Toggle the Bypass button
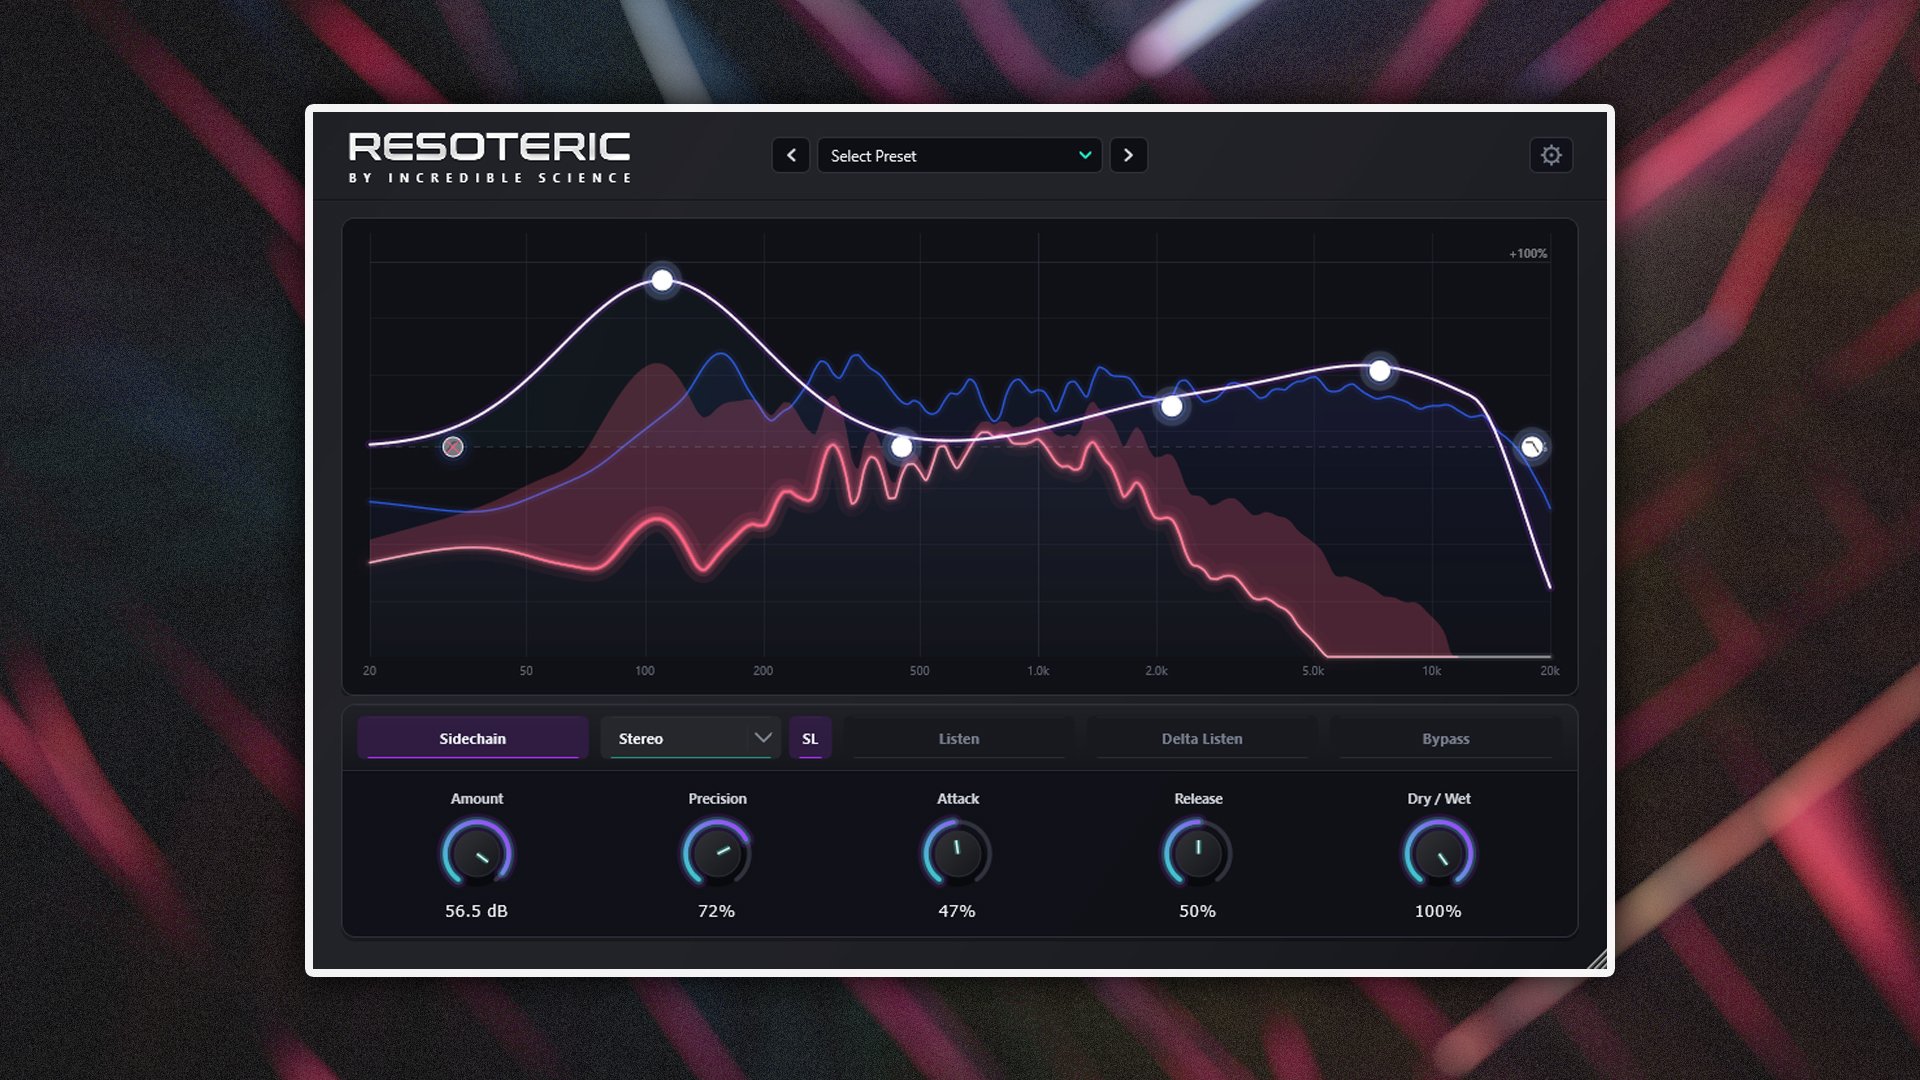The width and height of the screenshot is (1920, 1080). (x=1446, y=738)
